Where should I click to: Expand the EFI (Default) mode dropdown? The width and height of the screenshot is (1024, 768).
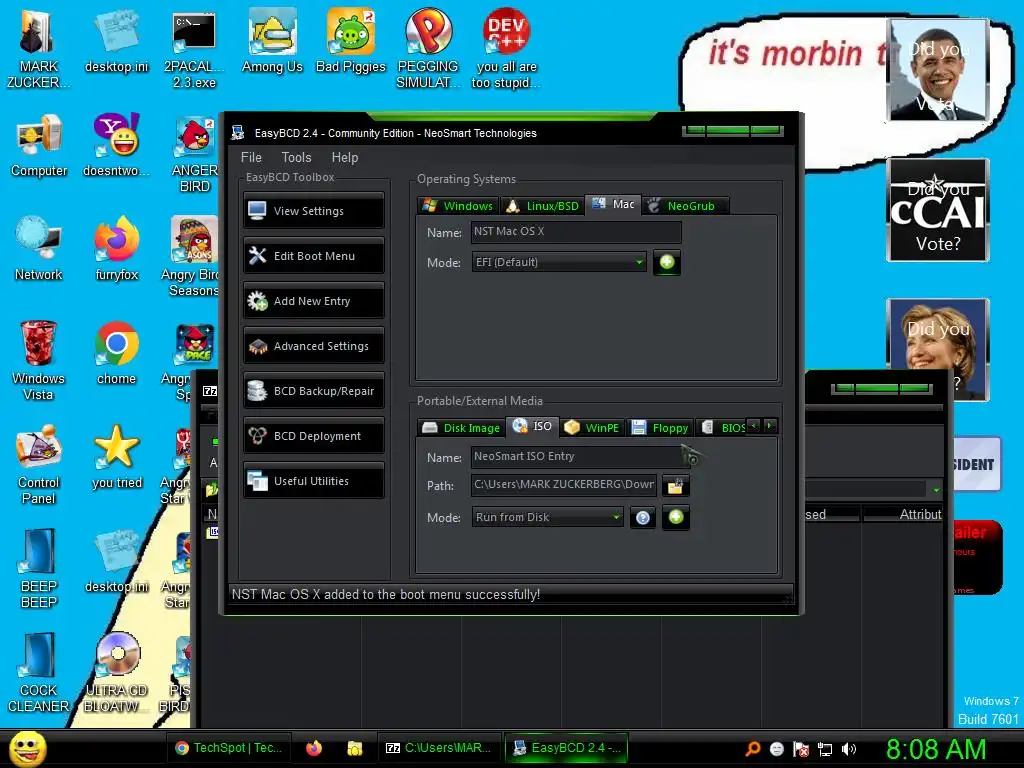coord(559,262)
